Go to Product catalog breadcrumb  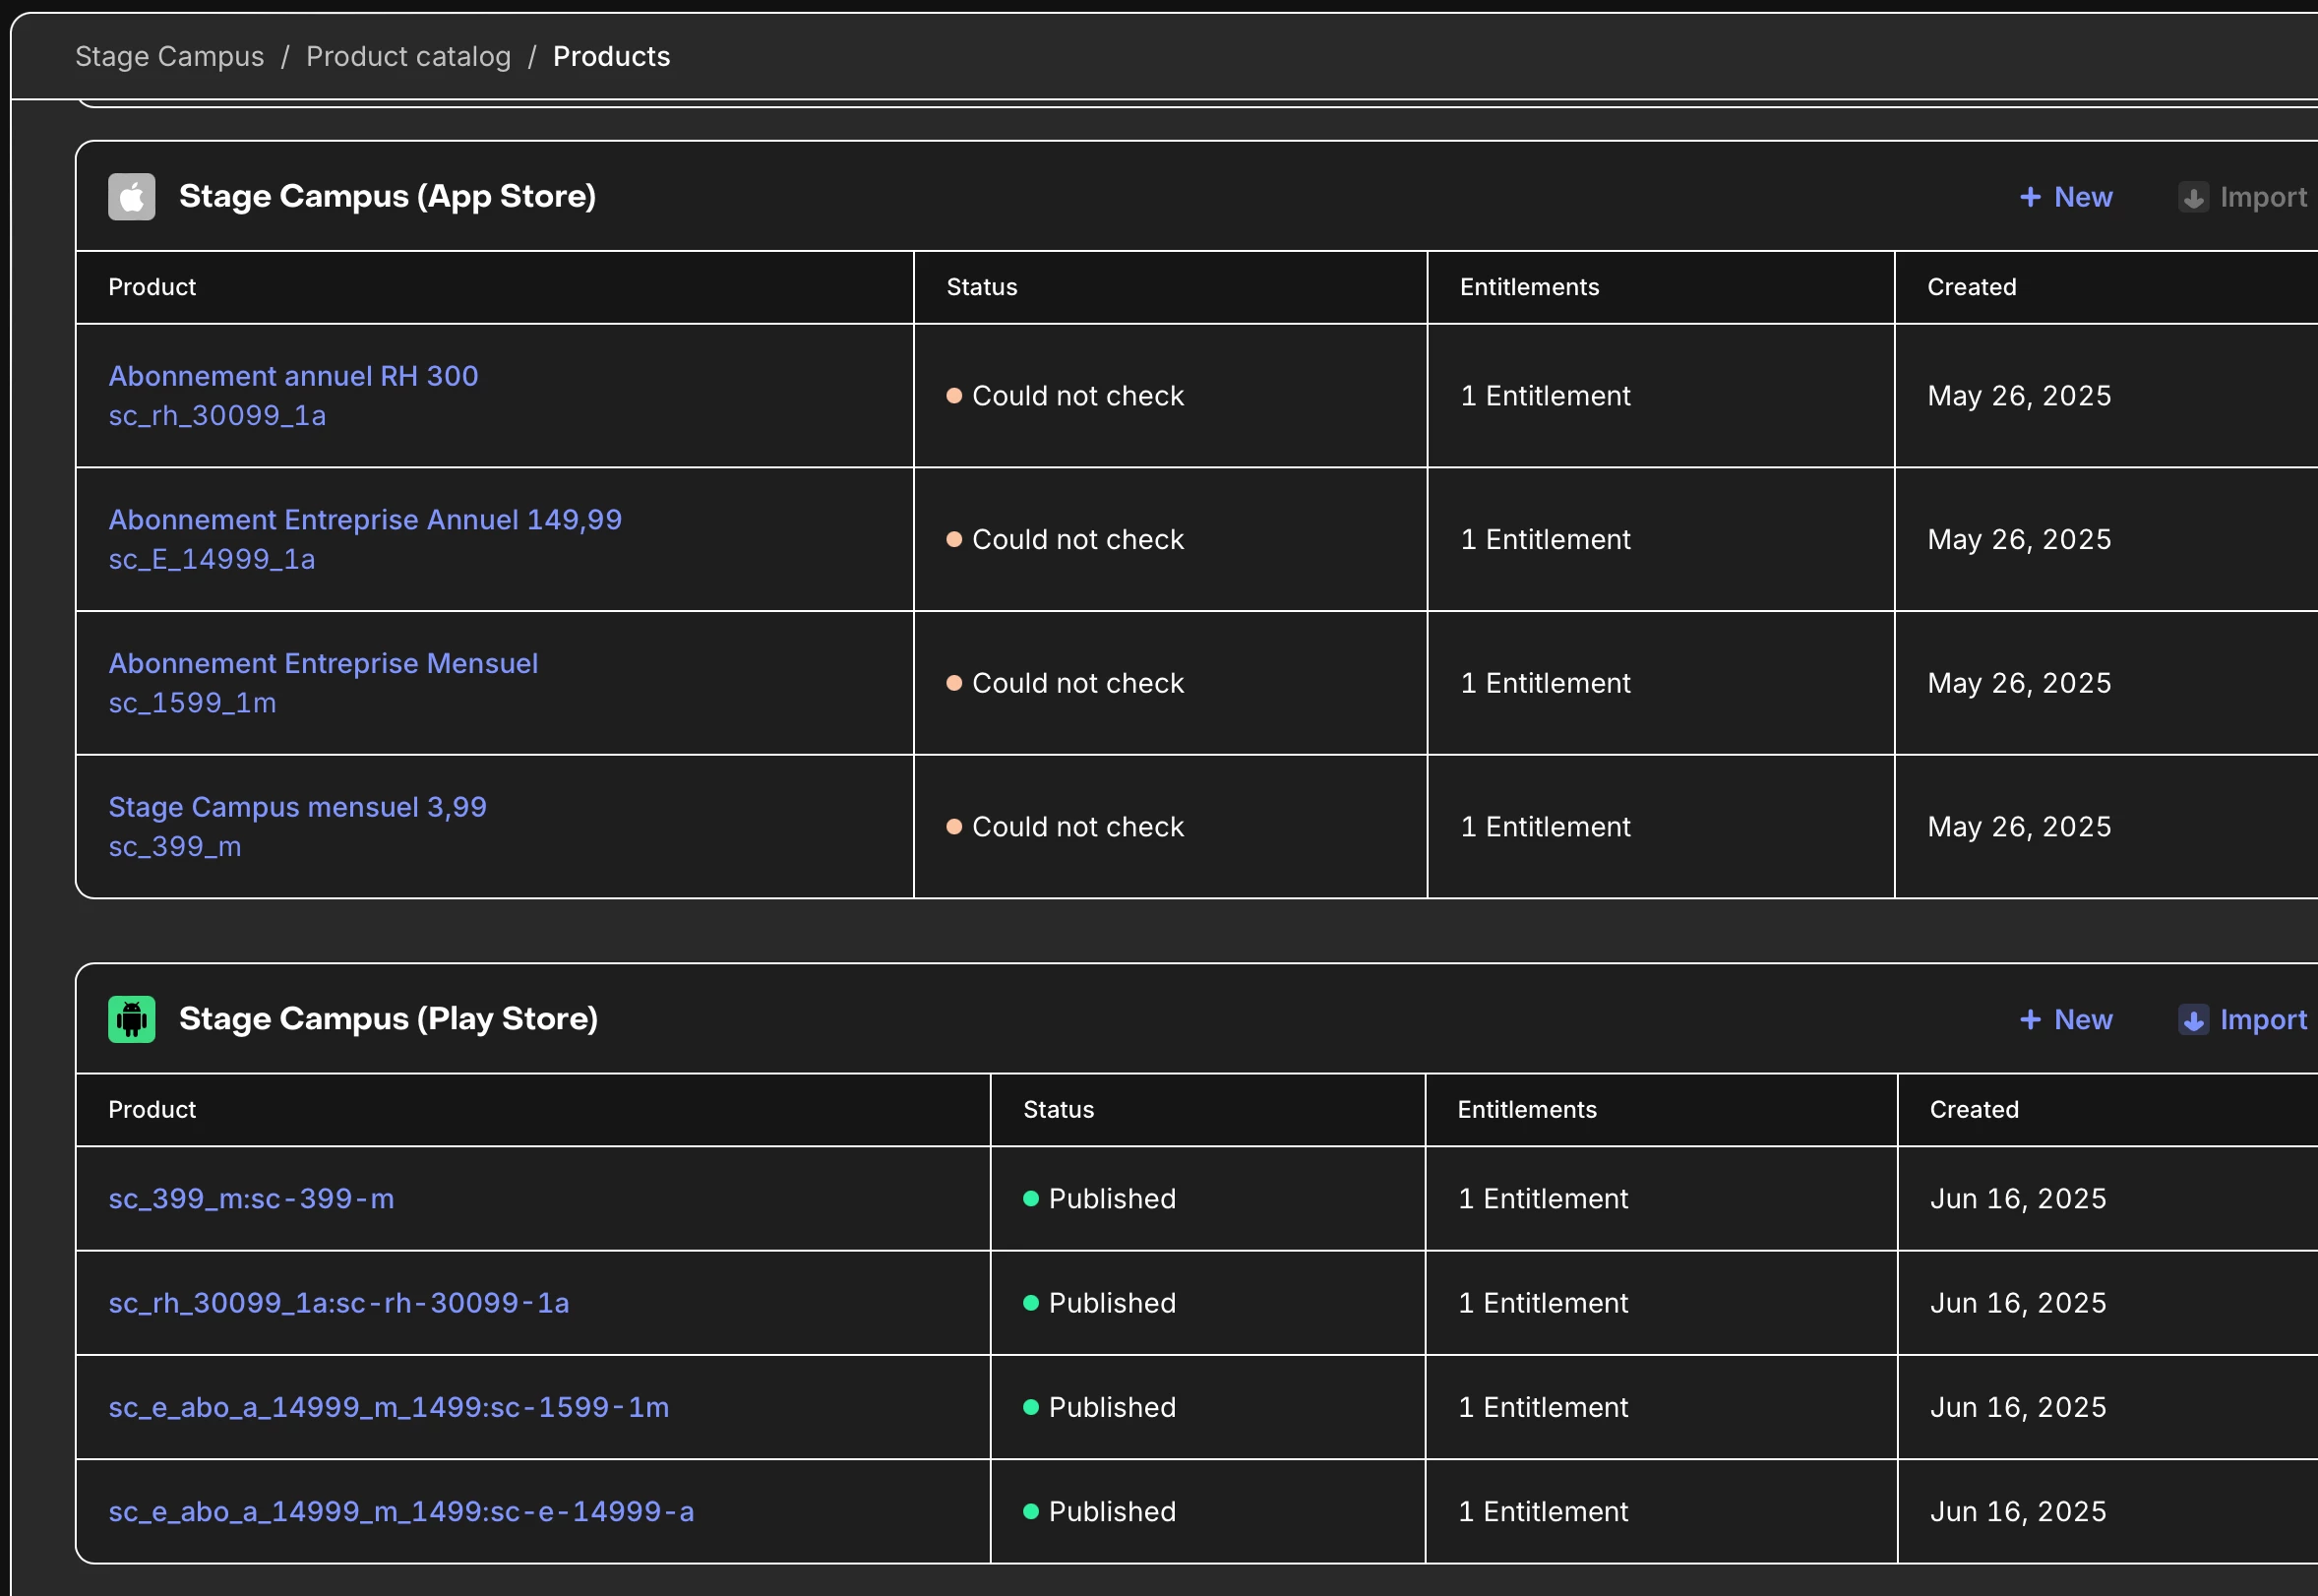point(408,57)
